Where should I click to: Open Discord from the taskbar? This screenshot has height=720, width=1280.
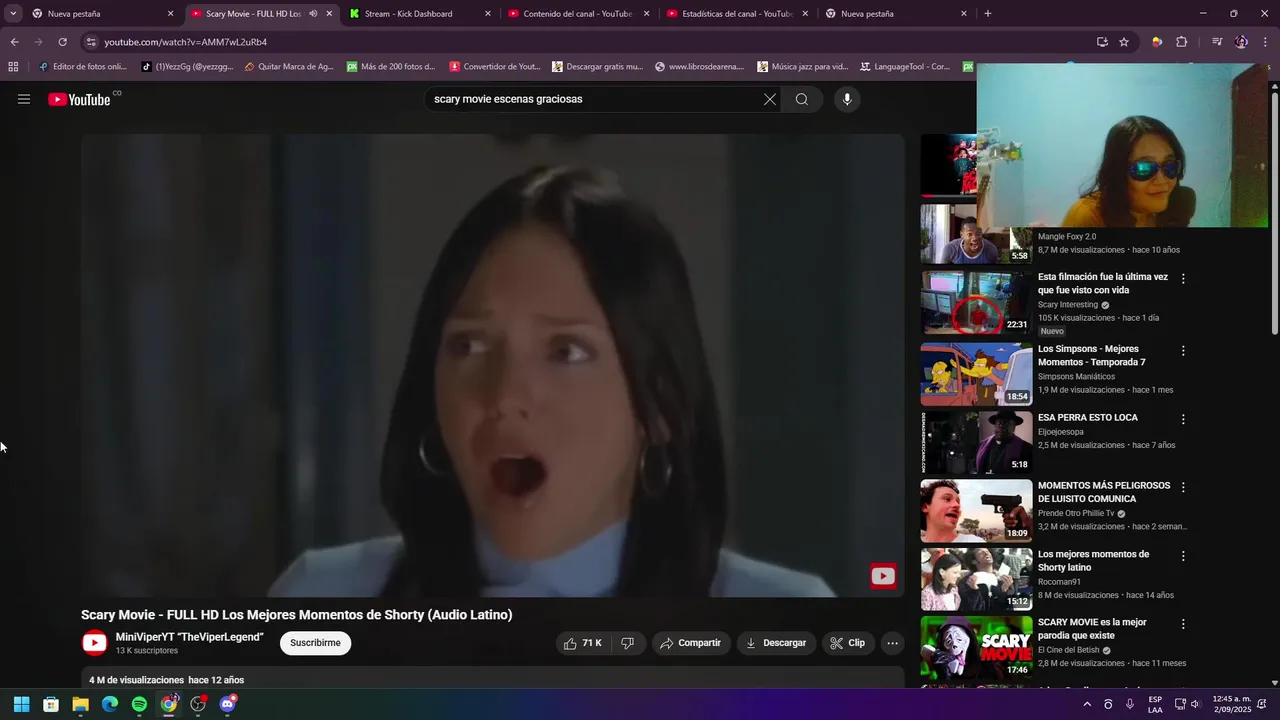[x=227, y=704]
